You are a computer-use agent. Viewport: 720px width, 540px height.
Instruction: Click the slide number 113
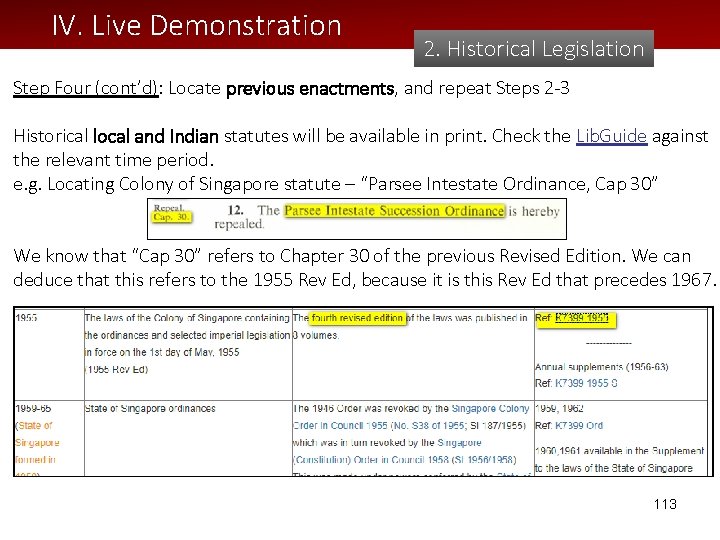point(665,504)
